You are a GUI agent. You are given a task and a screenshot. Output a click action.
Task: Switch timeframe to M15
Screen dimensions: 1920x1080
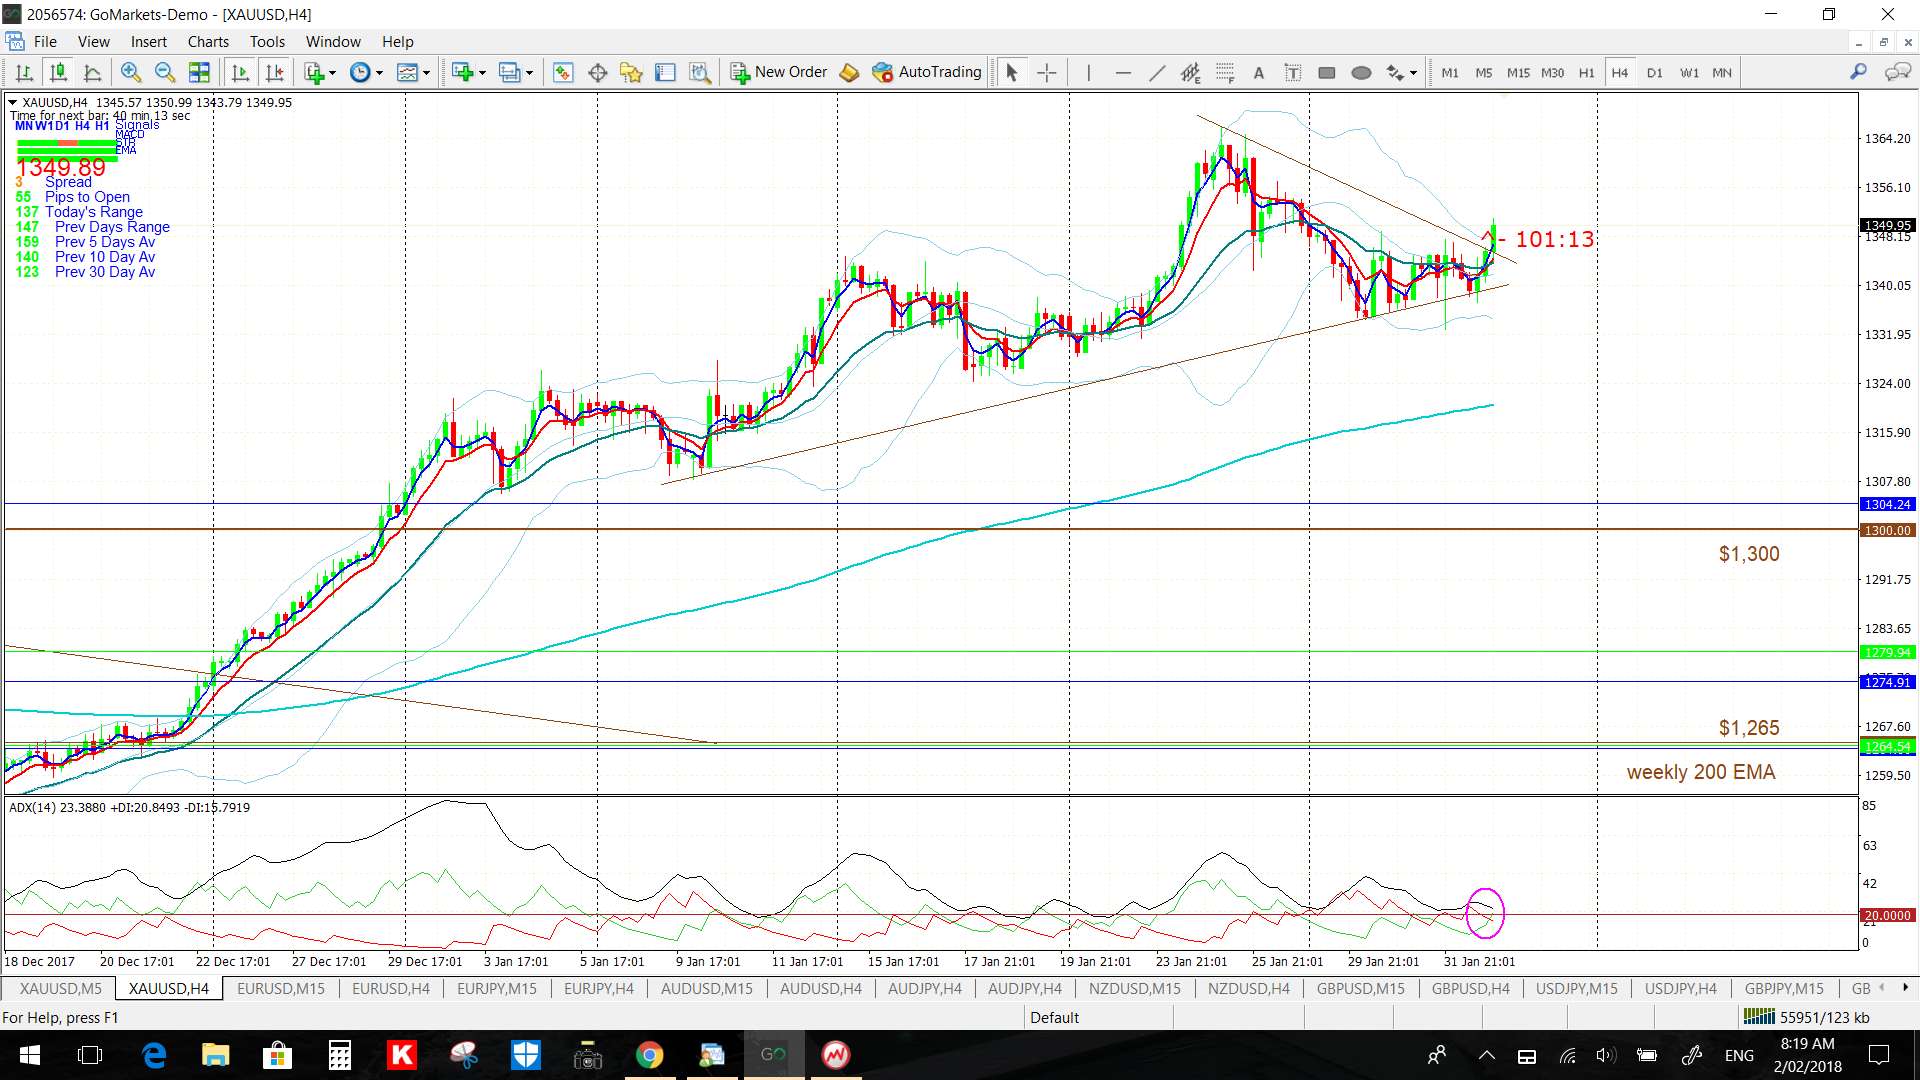(1518, 72)
